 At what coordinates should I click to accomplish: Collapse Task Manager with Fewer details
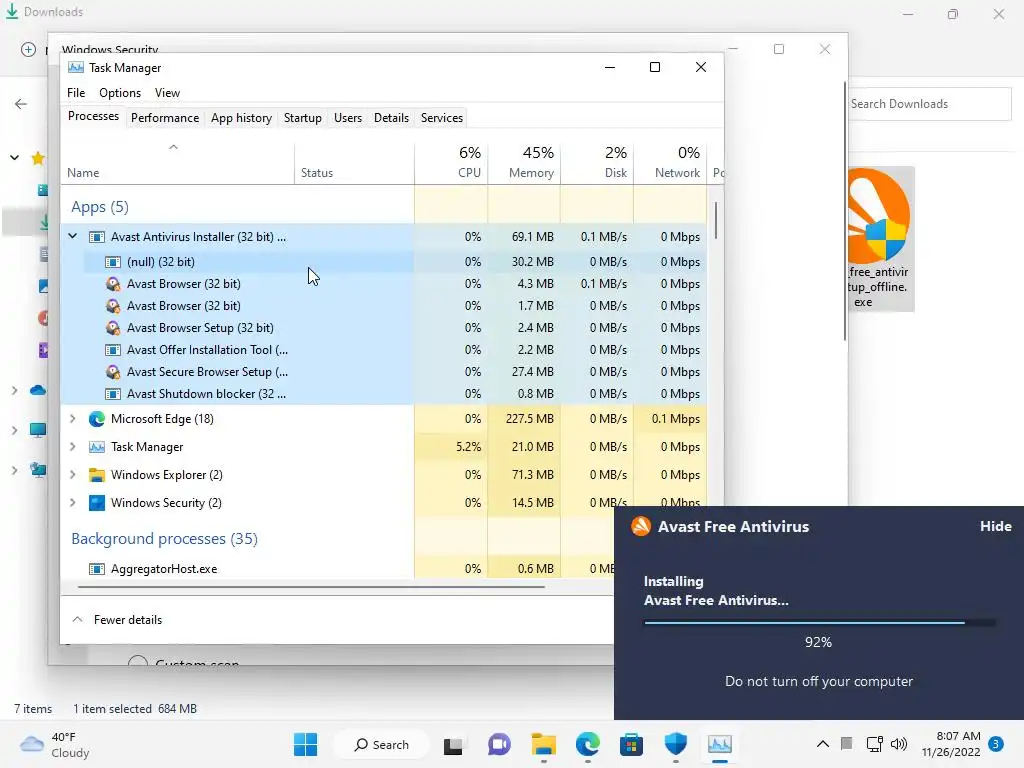[x=117, y=620]
